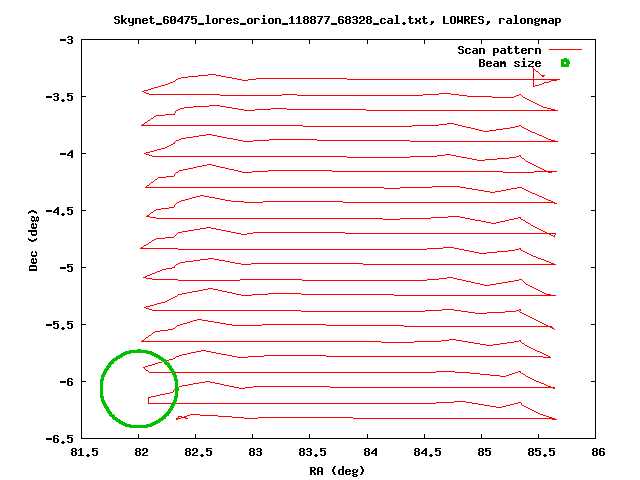Click the x-axis tick label 83
Image resolution: width=640 pixels, height=480 pixels.
(x=256, y=452)
